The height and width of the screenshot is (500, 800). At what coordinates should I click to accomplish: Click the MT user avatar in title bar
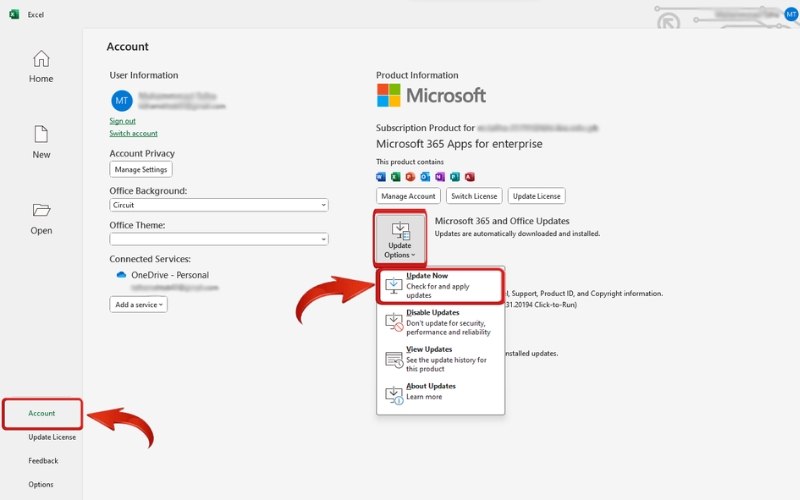coord(791,14)
